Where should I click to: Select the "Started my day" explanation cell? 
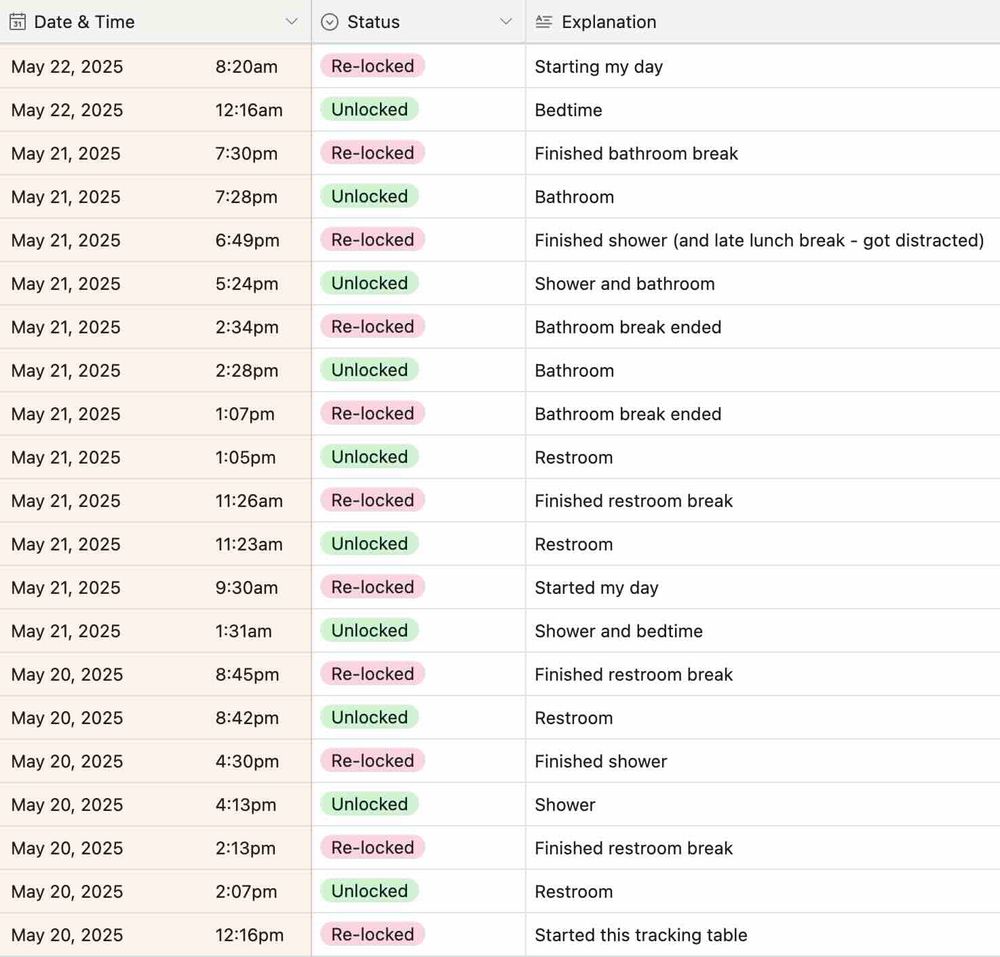point(596,588)
